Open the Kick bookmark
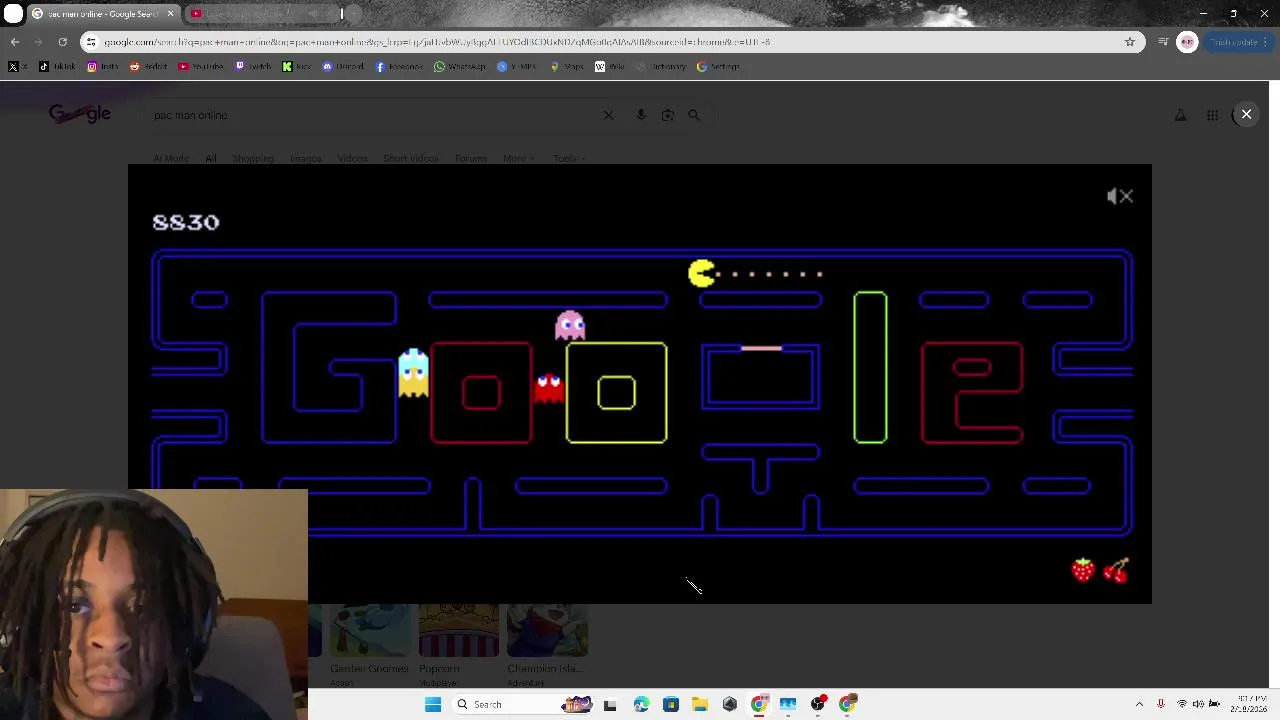This screenshot has width=1280, height=720. (x=296, y=67)
